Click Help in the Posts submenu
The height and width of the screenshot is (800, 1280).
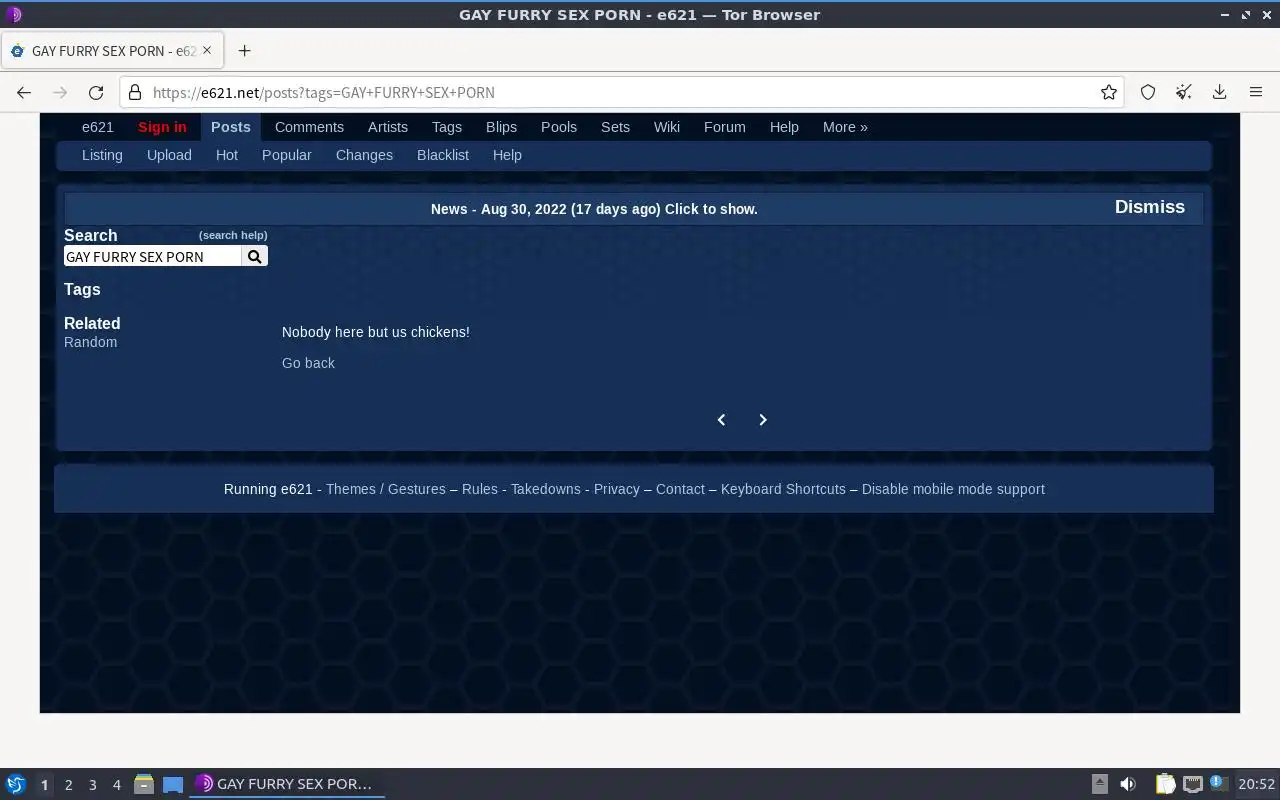click(x=507, y=155)
